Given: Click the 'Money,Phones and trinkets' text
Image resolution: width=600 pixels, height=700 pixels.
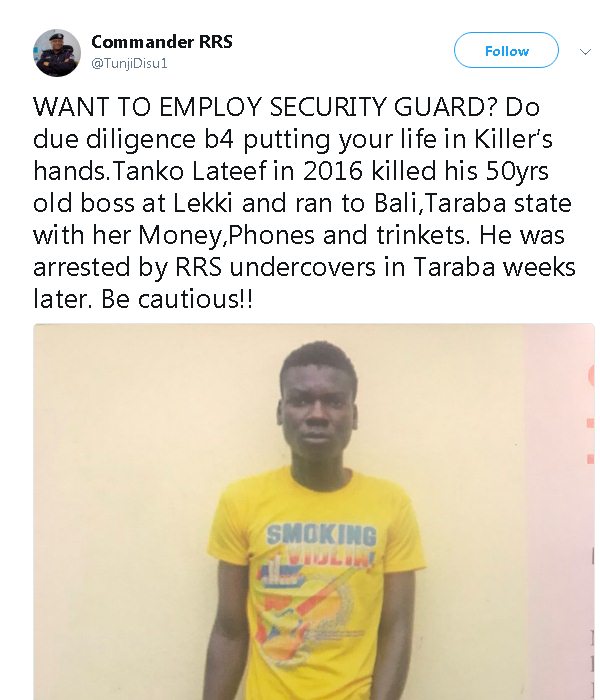Looking at the screenshot, I should [x=304, y=235].
